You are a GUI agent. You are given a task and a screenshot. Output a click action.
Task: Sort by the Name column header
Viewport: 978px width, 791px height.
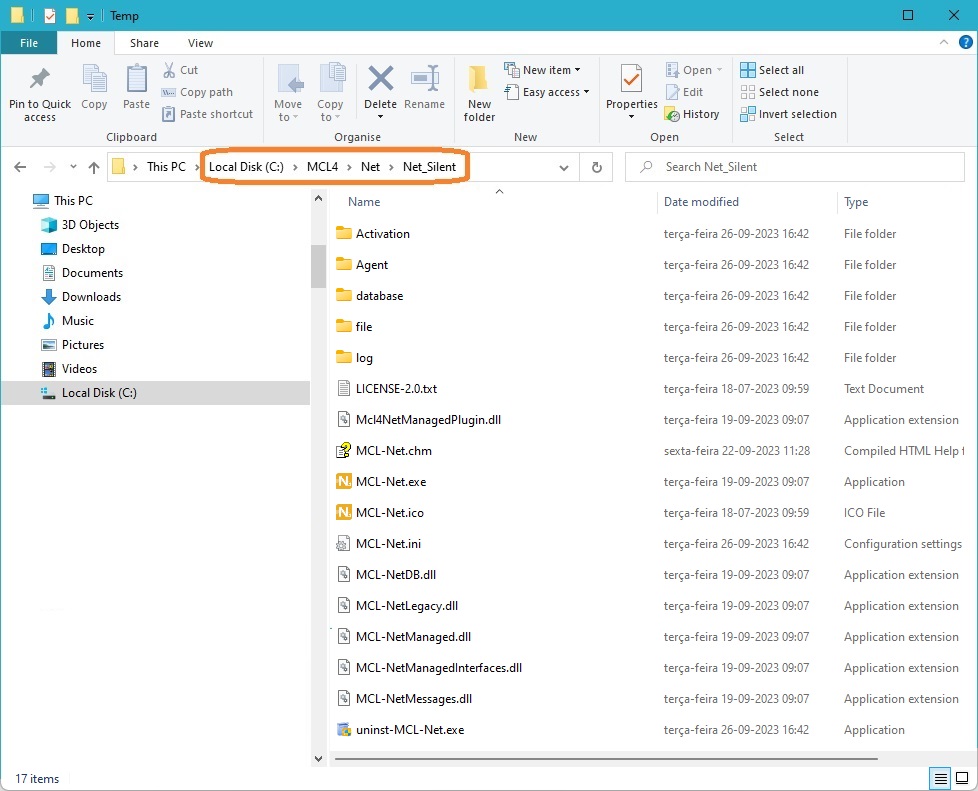[x=364, y=202]
